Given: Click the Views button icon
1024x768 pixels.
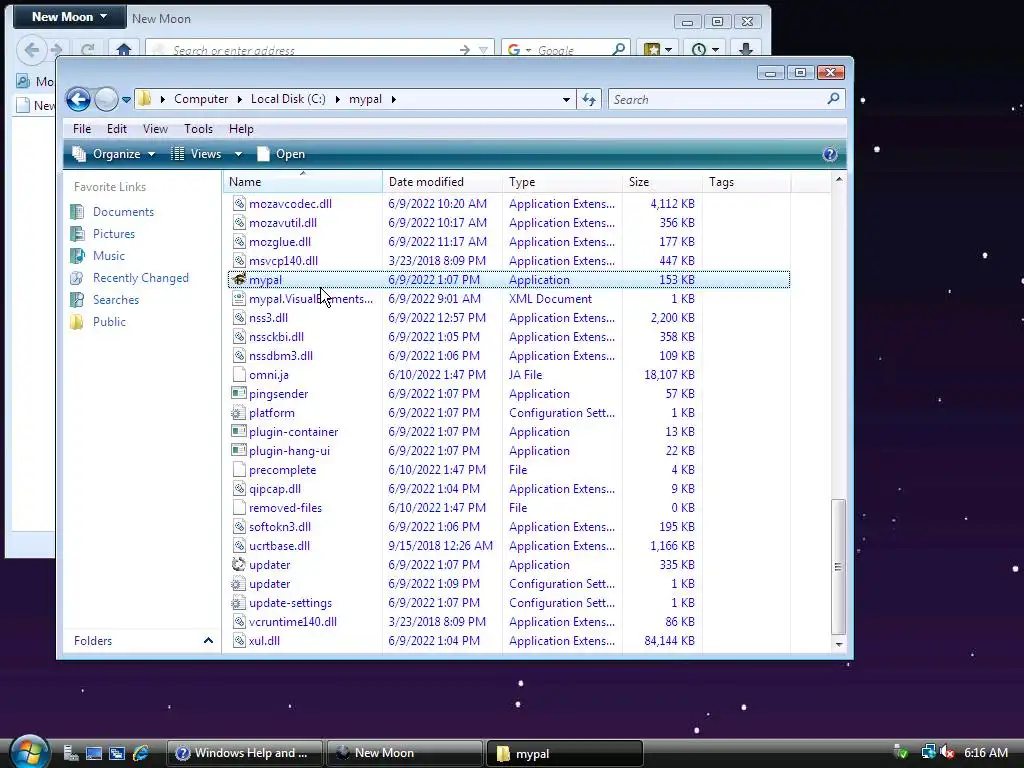Looking at the screenshot, I should (x=178, y=154).
